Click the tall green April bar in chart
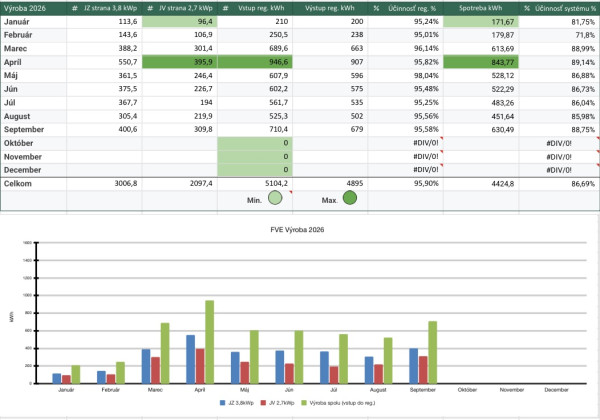The height and width of the screenshot is (420, 600). pyautogui.click(x=210, y=342)
